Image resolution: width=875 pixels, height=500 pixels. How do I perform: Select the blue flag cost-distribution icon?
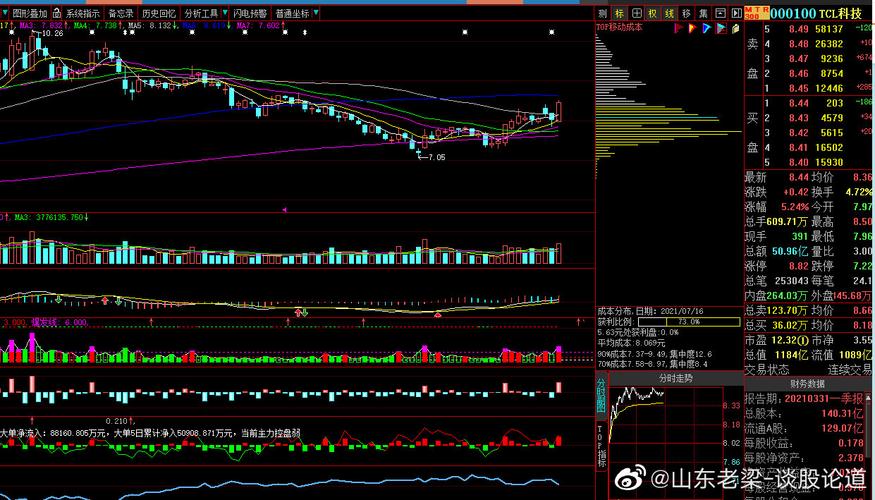coord(706,28)
